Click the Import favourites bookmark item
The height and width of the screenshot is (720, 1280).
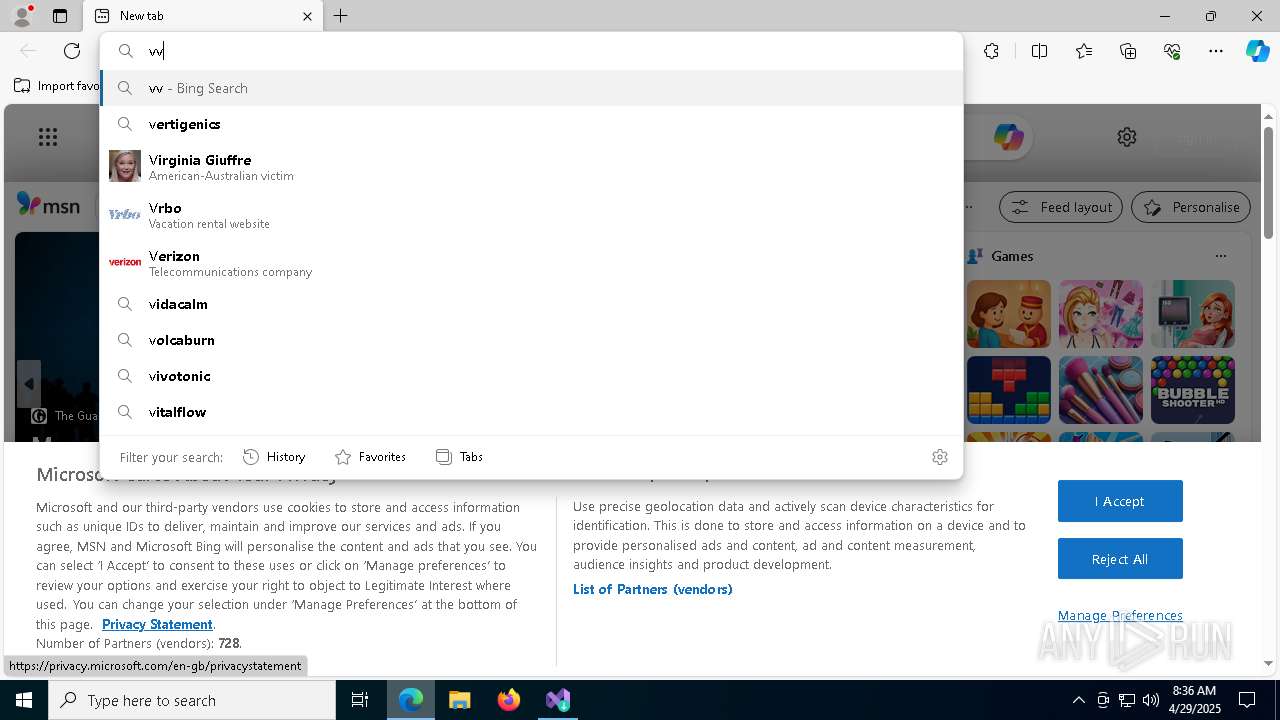coord(56,86)
